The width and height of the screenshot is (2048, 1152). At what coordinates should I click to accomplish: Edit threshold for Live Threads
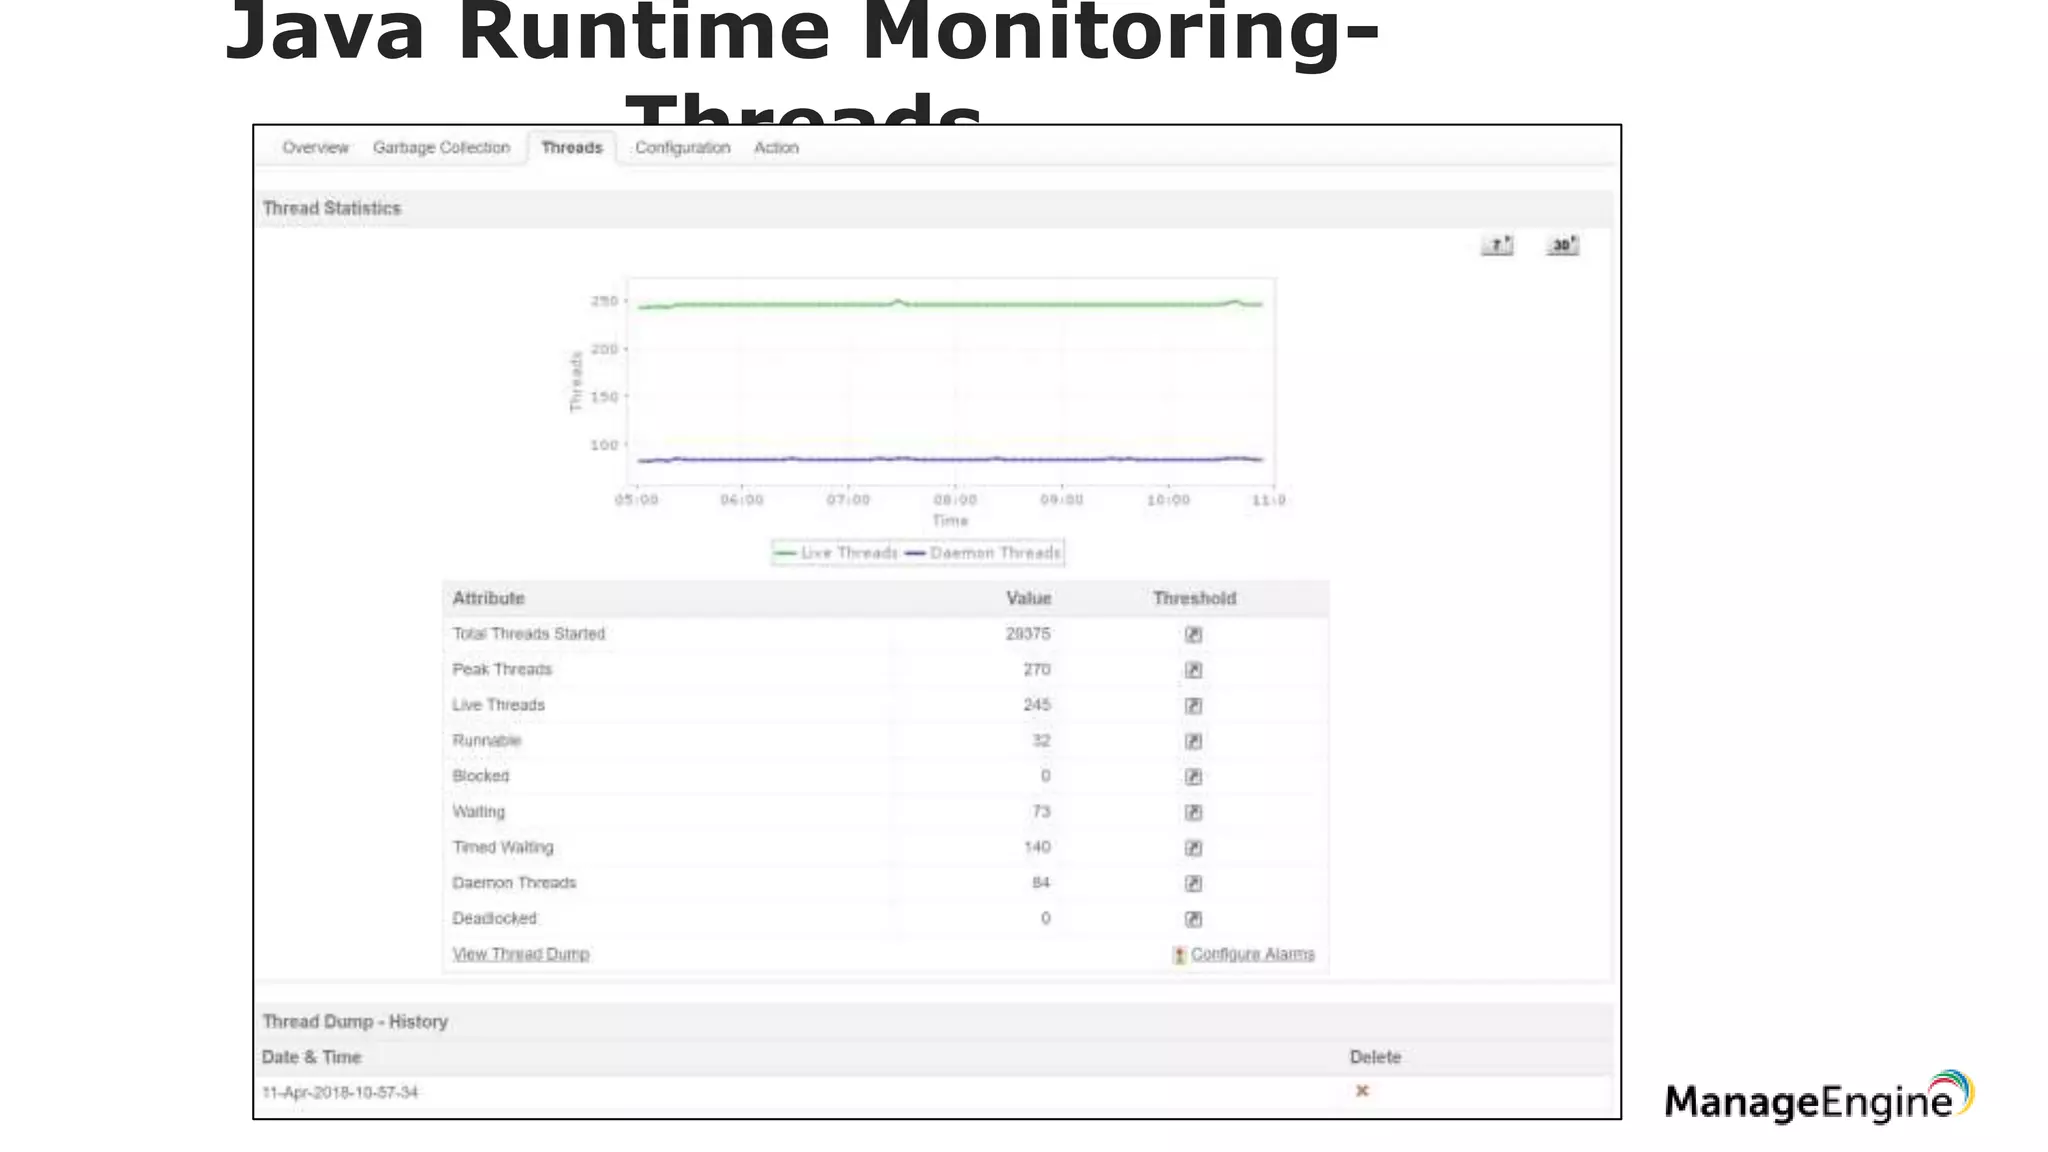[x=1193, y=705]
